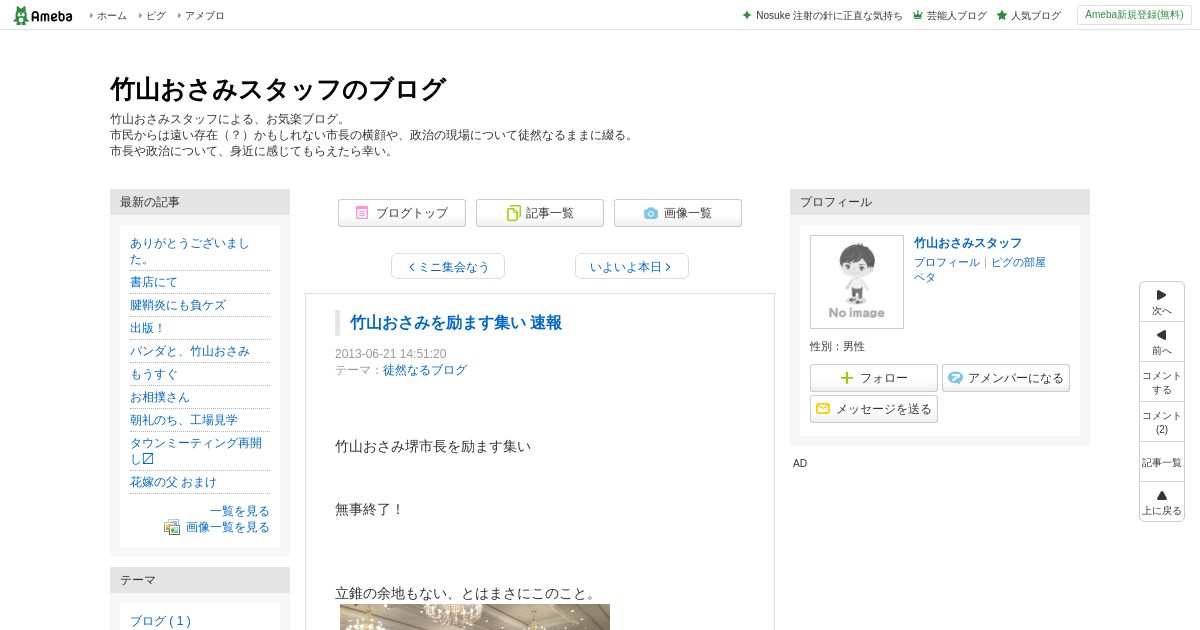Click 一覧を見る in recent posts

coord(240,511)
